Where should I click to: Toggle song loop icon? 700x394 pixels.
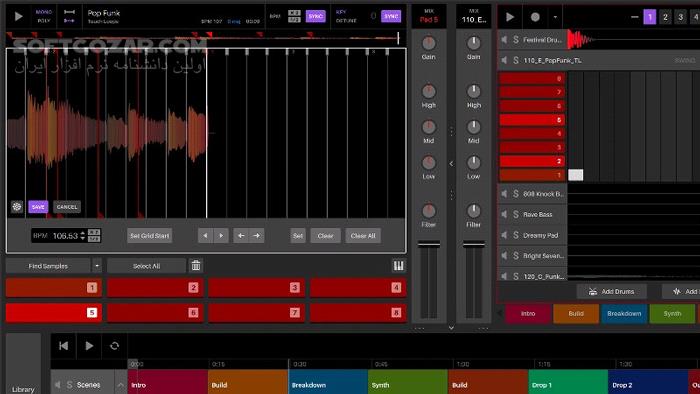pyautogui.click(x=114, y=346)
